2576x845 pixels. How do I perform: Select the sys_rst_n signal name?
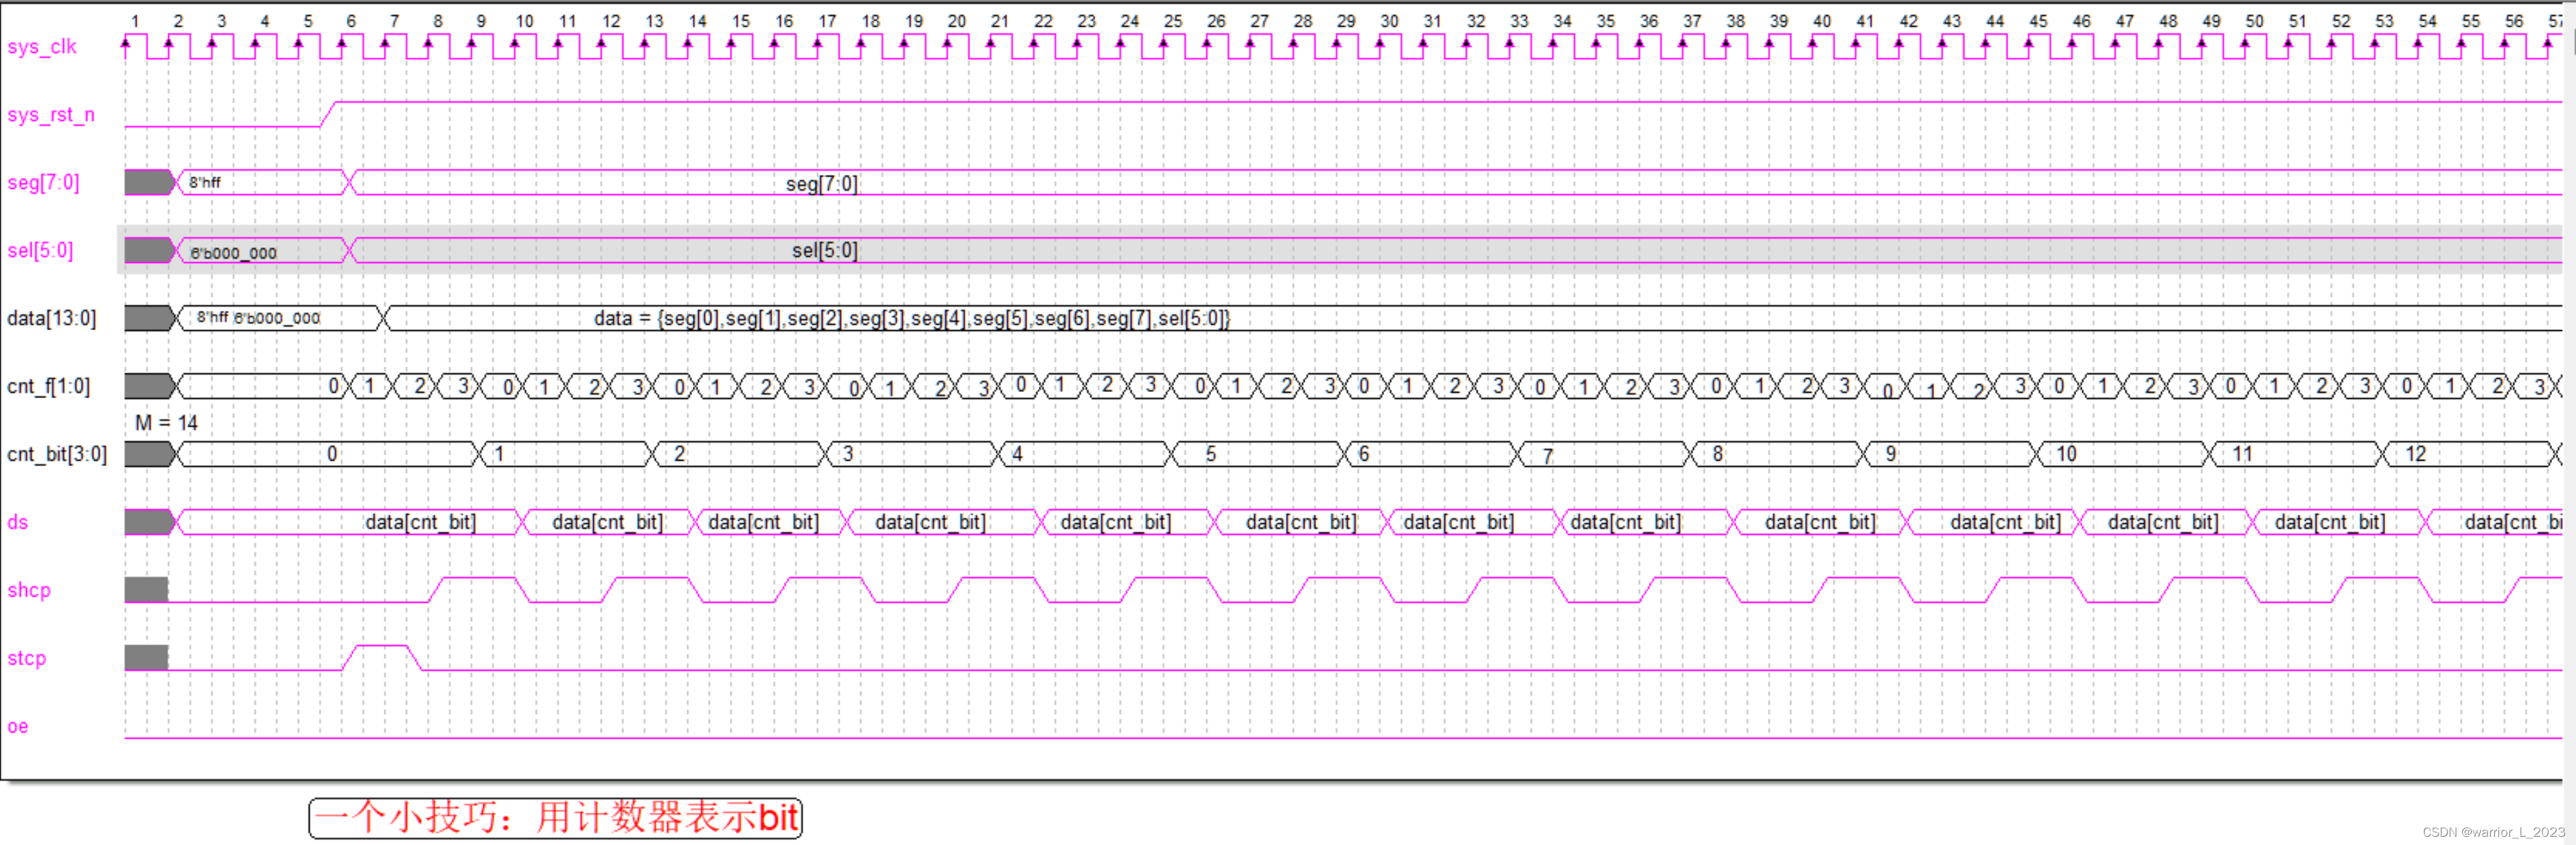51,114
